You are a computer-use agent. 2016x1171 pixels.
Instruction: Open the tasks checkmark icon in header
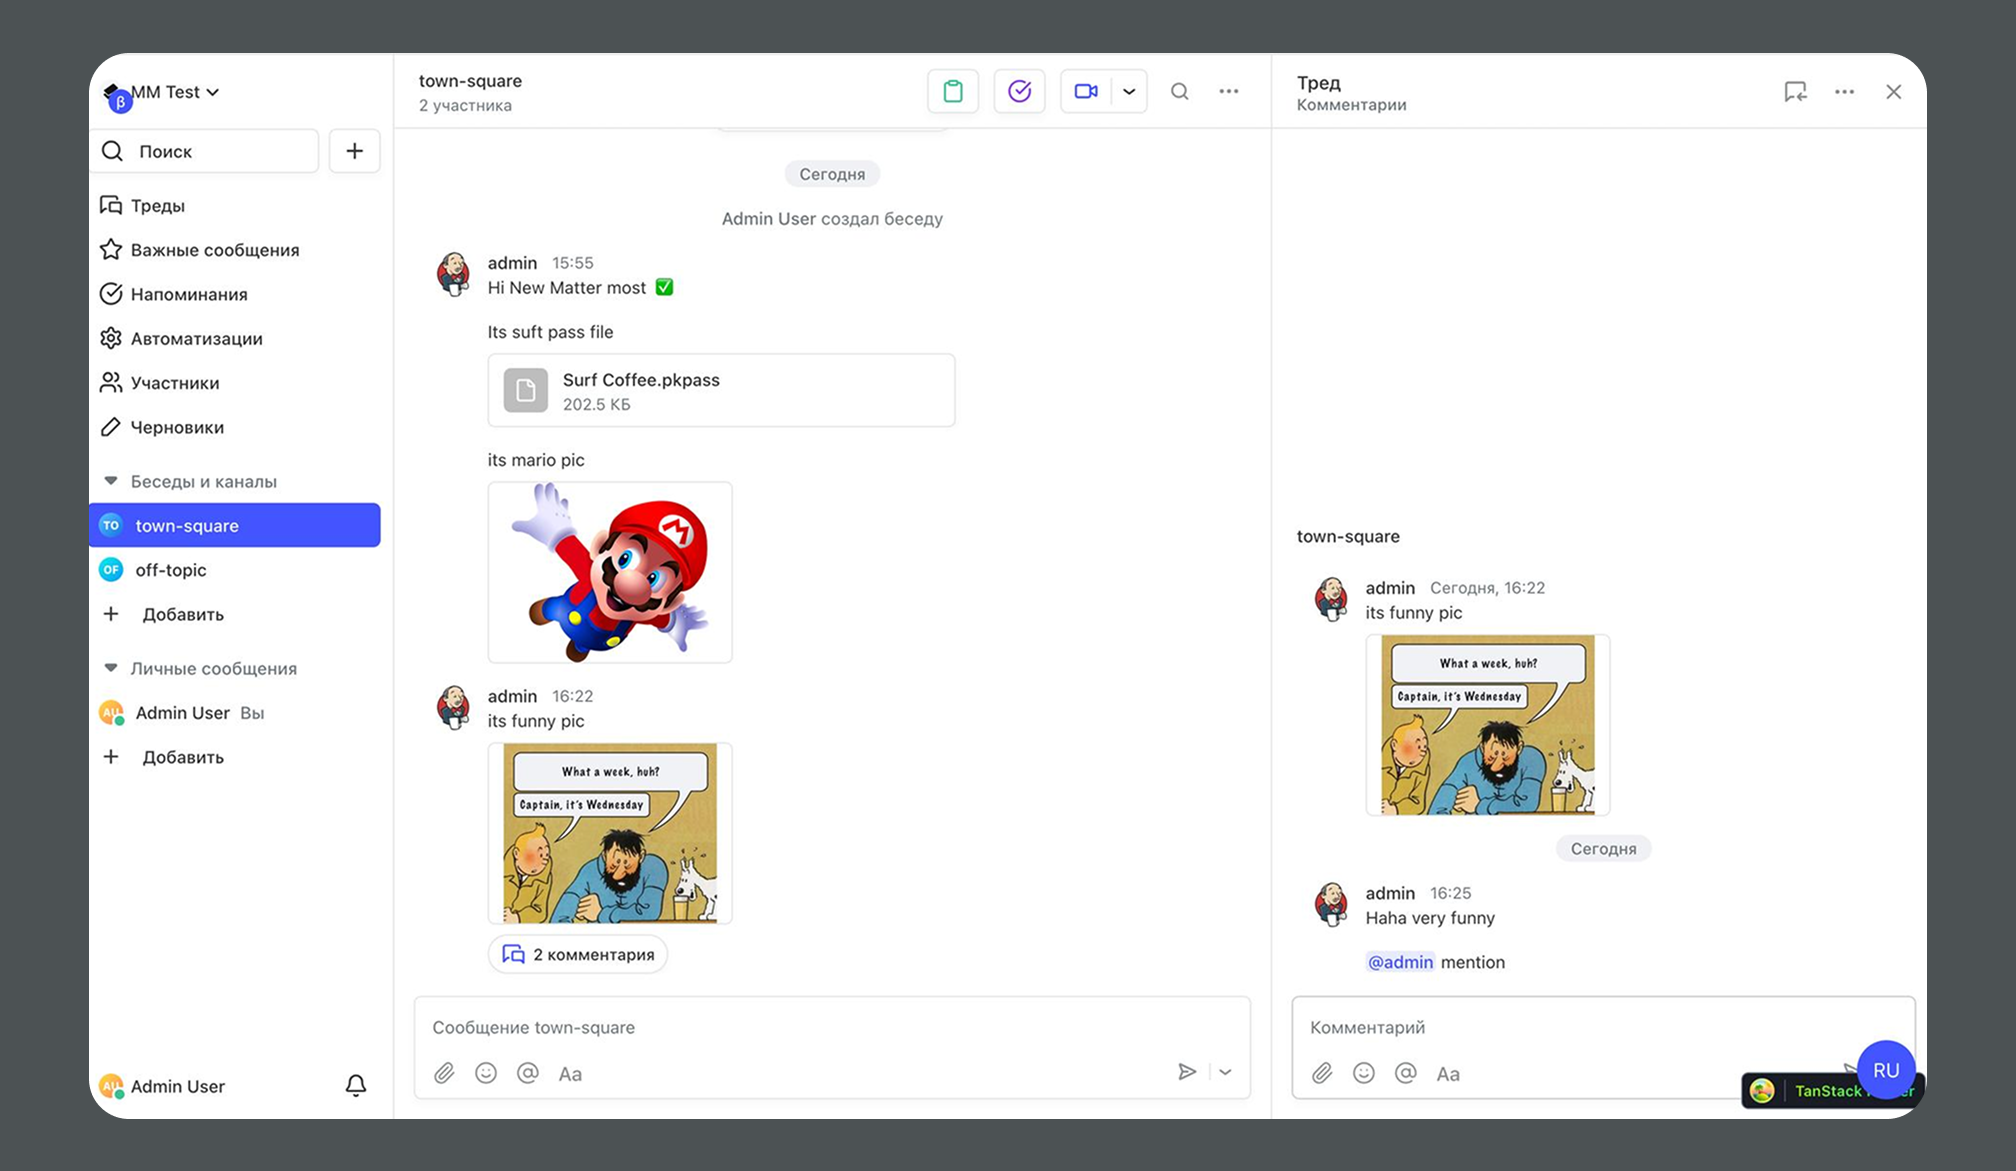coord(1019,91)
